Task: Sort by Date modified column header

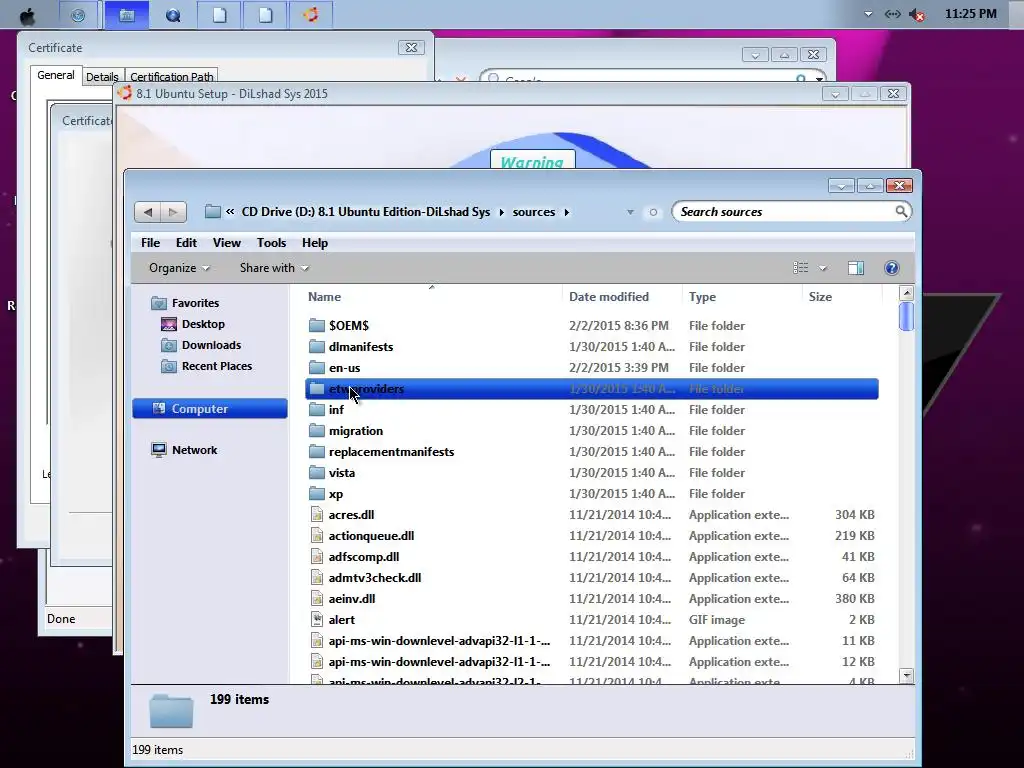Action: pyautogui.click(x=621, y=296)
